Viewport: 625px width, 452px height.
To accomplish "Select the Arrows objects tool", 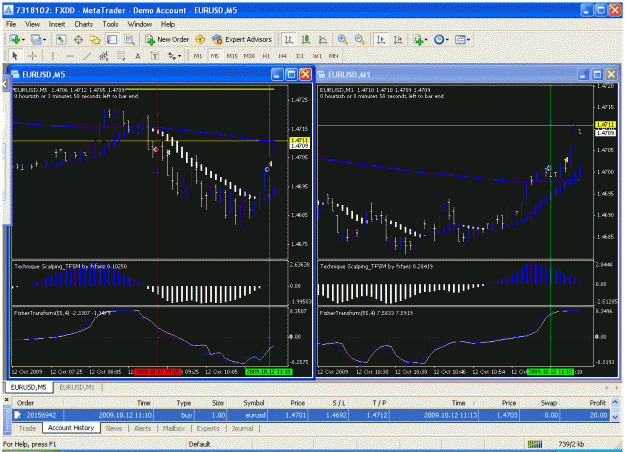I will point(172,56).
